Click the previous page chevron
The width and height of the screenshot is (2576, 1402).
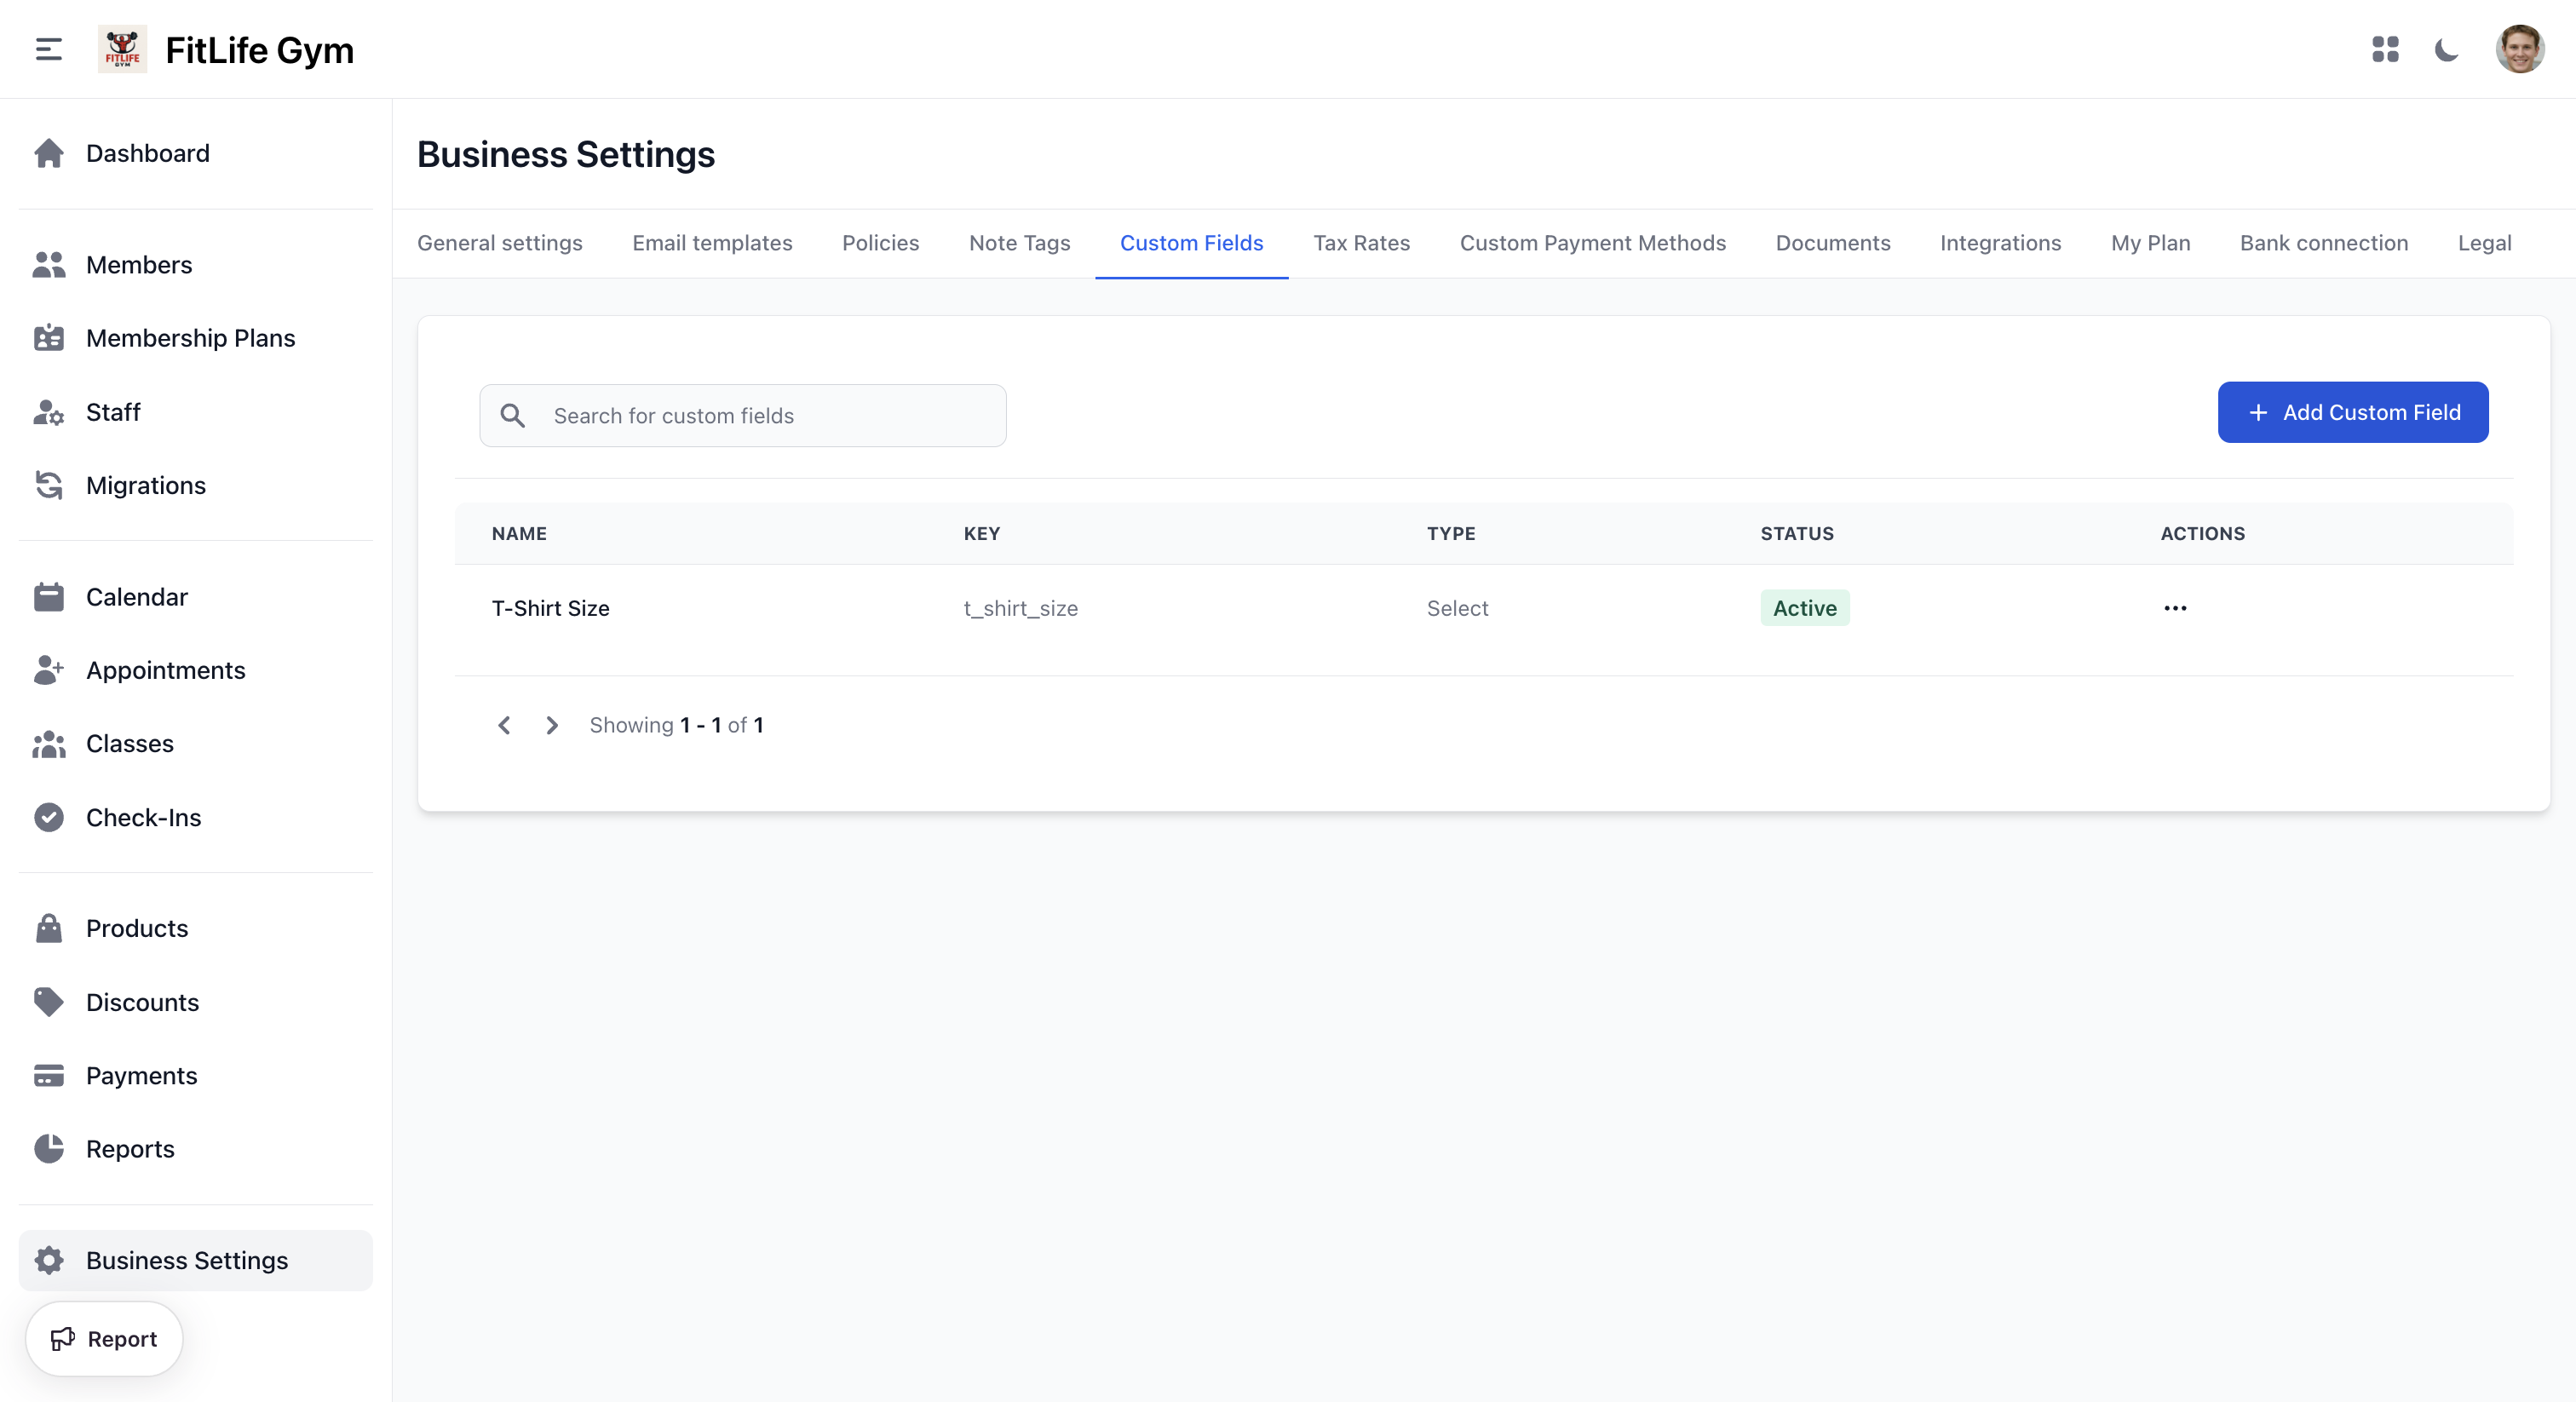coord(504,725)
